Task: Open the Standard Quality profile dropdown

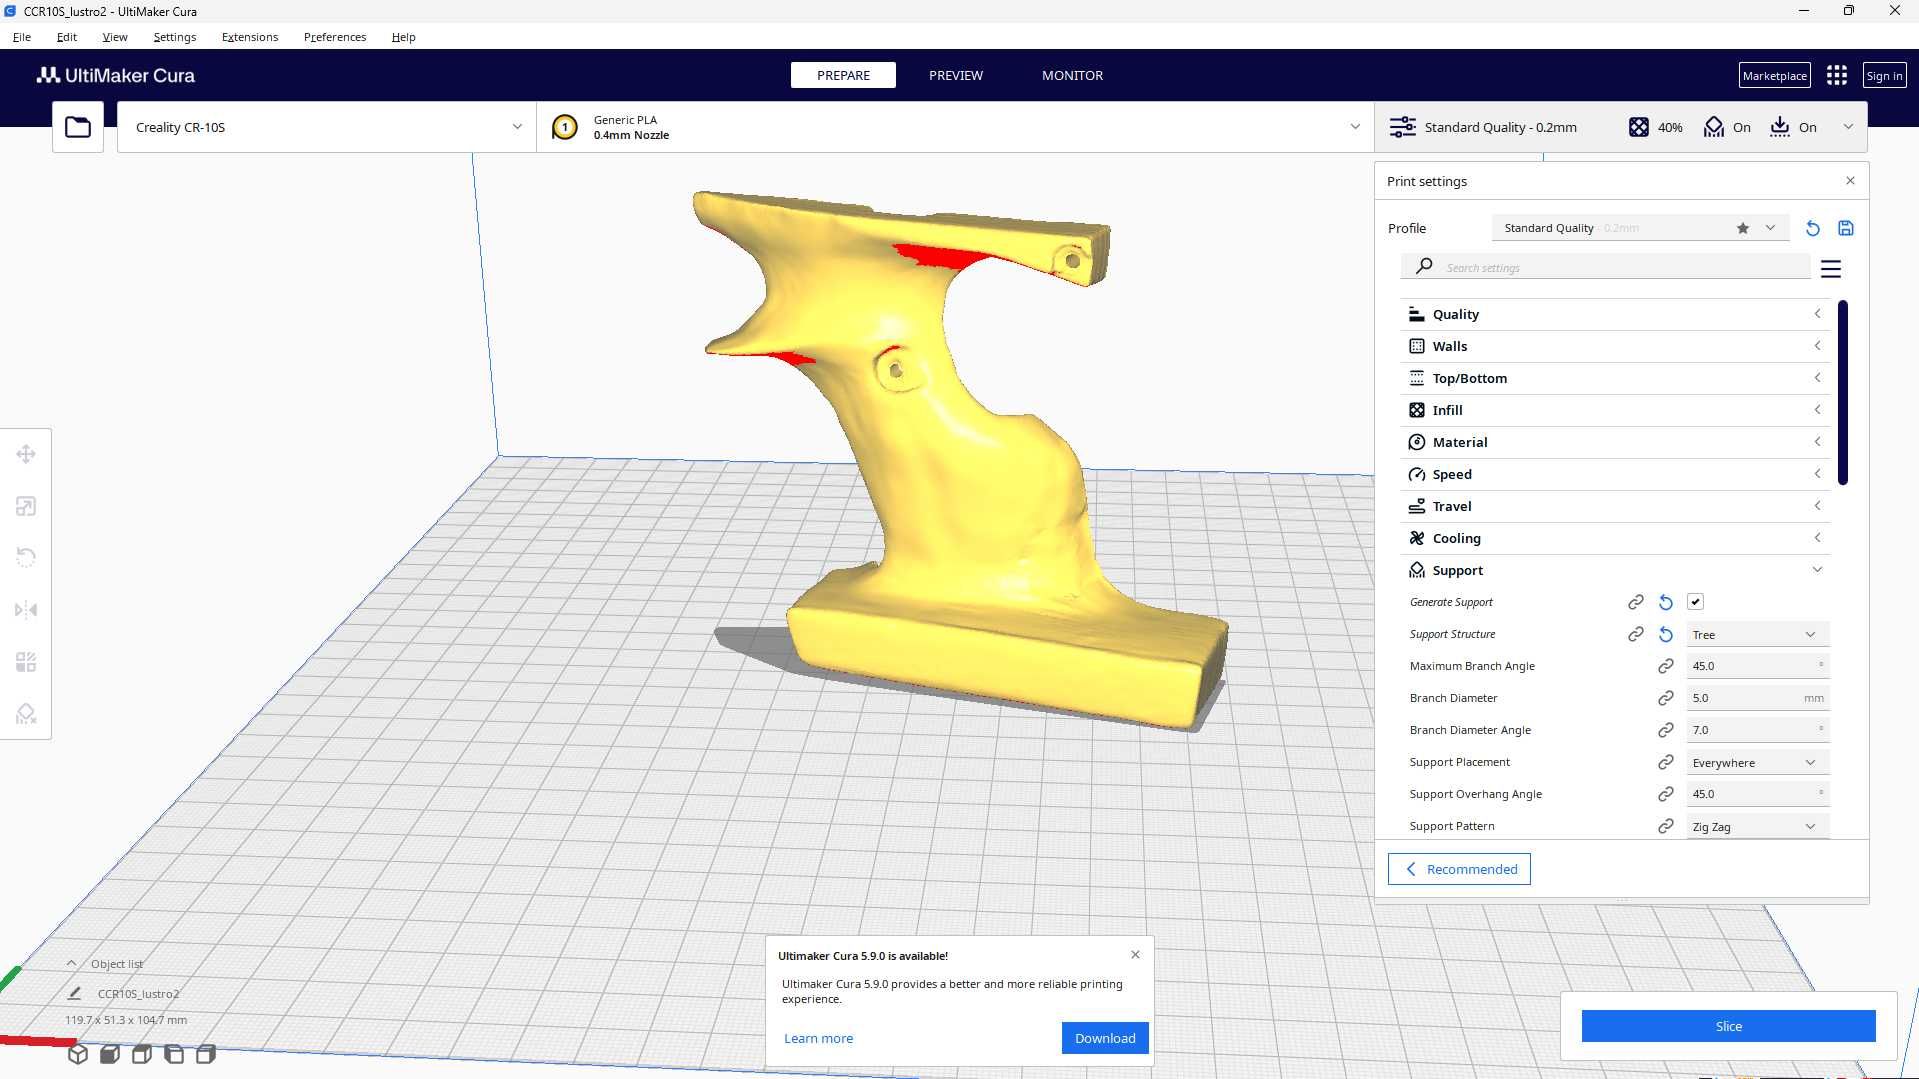Action: [x=1640, y=228]
